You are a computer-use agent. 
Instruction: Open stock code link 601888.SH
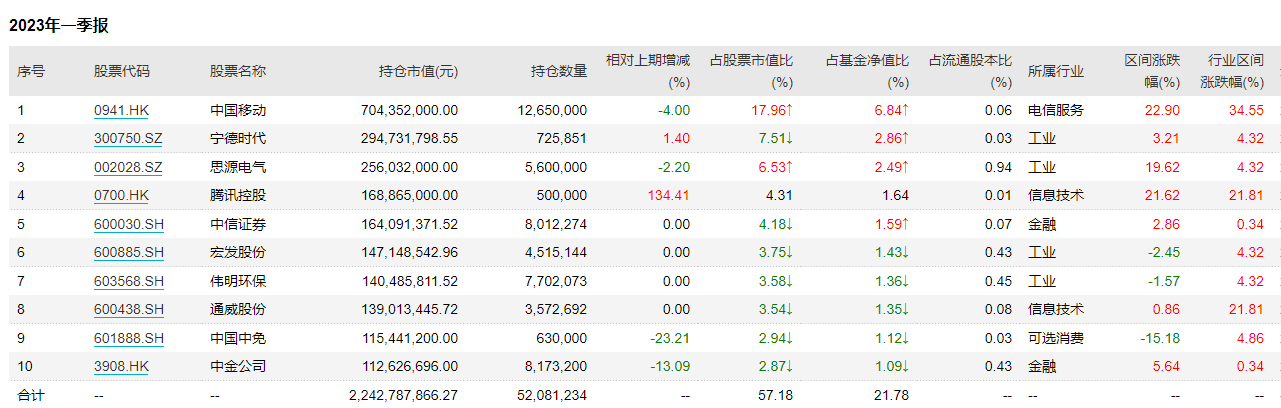click(129, 338)
